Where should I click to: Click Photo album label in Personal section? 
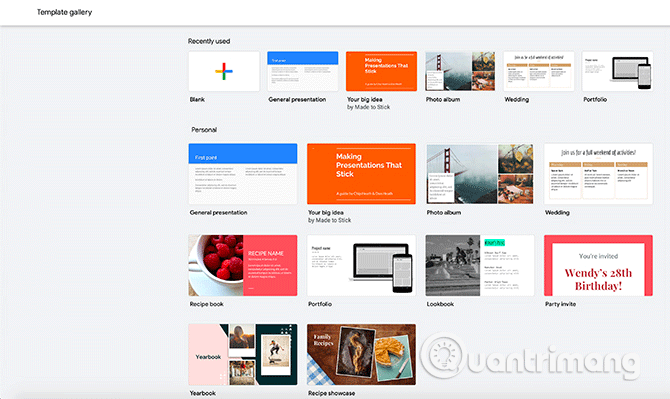point(444,212)
